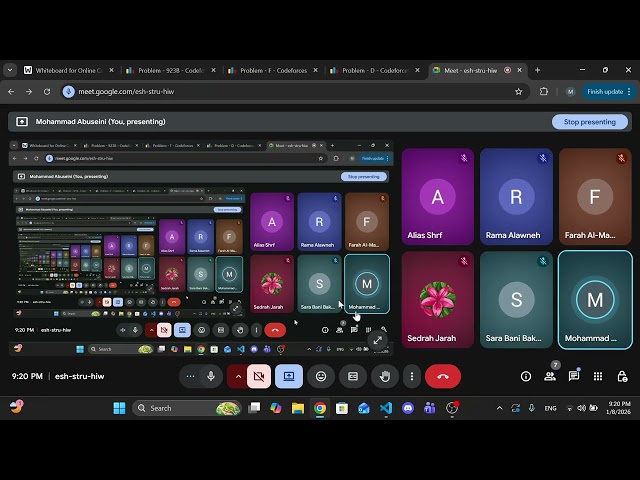
Task: Click the share screen presenting icon
Action: pyautogui.click(x=289, y=376)
